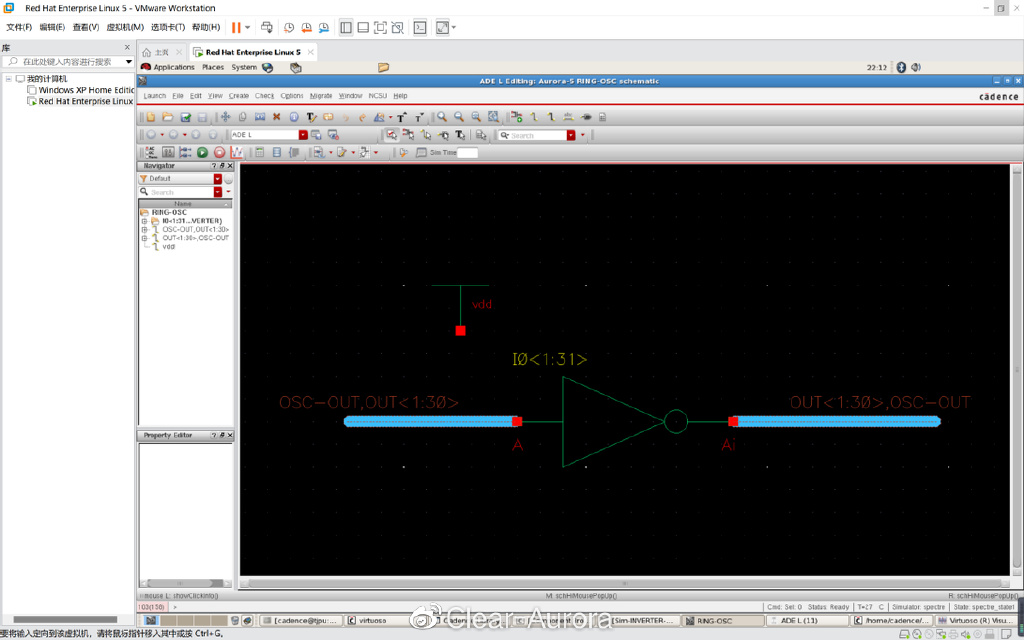Image resolution: width=1024 pixels, height=640 pixels.
Task: Open the dropdown next to VMware pause button
Action: [248, 27]
